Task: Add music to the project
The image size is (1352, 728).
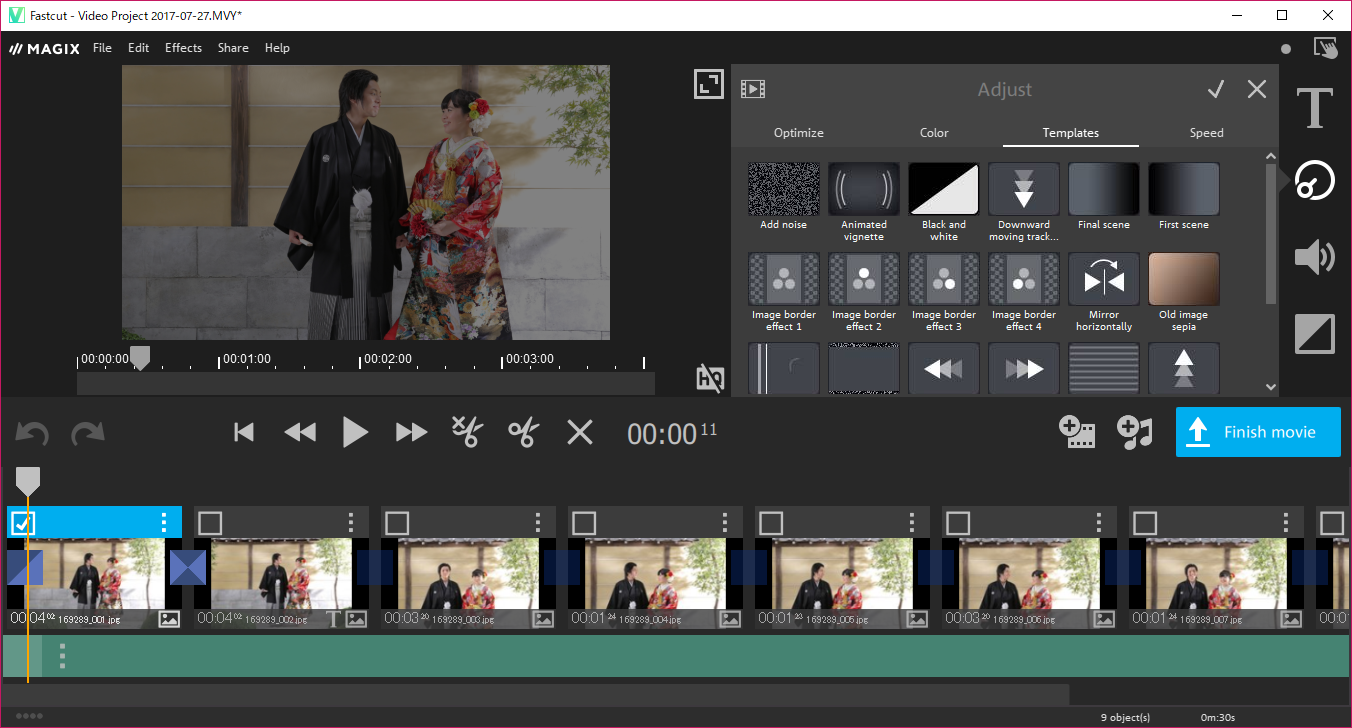Action: point(1135,432)
